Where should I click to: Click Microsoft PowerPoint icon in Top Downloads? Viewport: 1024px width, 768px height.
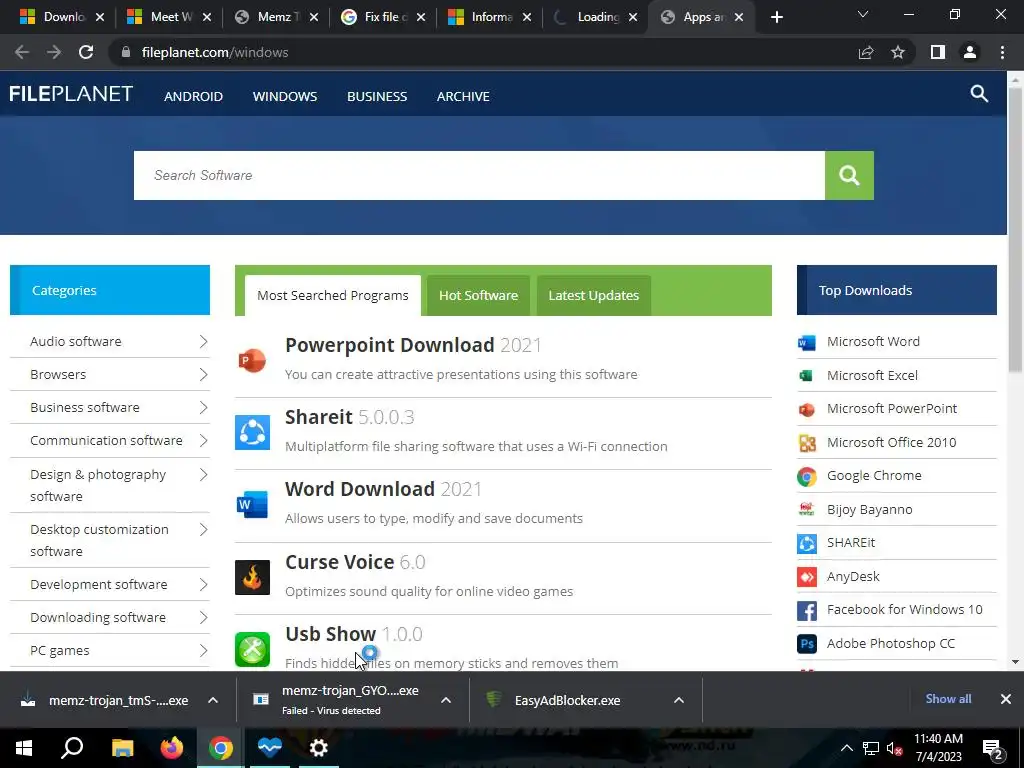pyautogui.click(x=807, y=409)
